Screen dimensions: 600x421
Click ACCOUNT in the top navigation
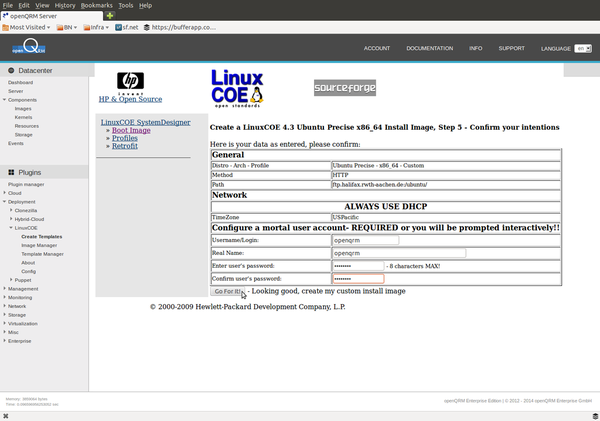pyautogui.click(x=377, y=48)
